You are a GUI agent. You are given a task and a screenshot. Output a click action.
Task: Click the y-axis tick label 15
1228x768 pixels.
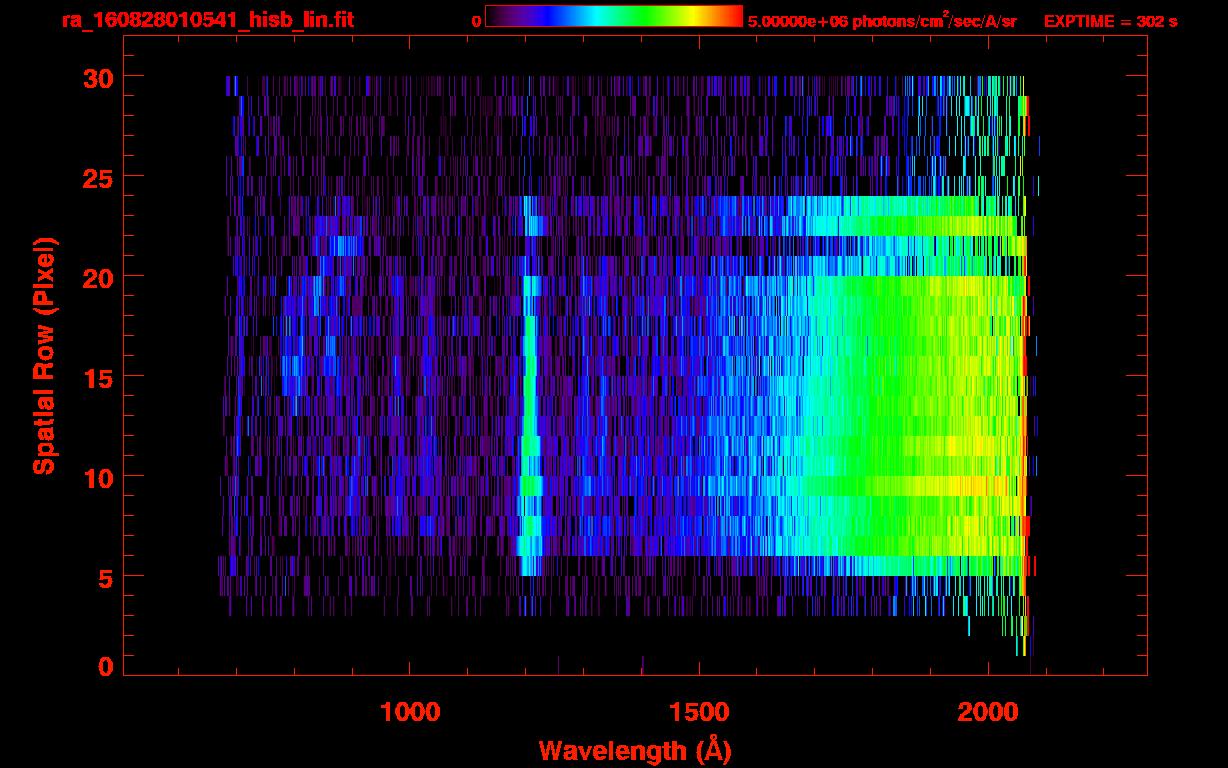point(98,377)
